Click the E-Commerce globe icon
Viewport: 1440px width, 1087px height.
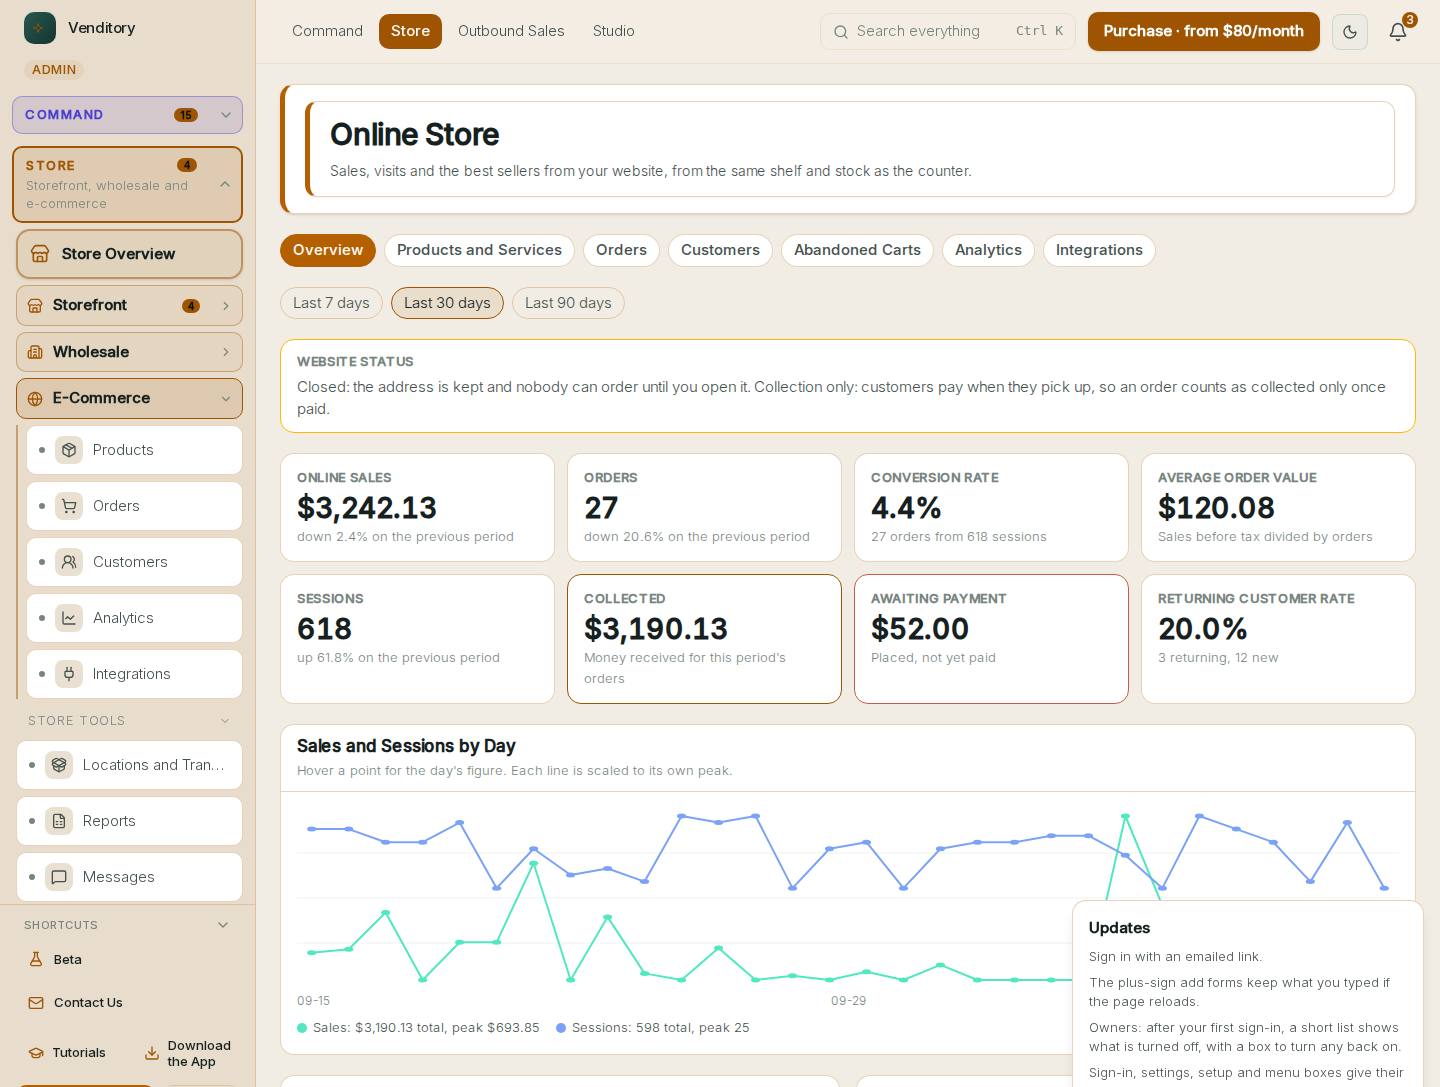tap(35, 399)
